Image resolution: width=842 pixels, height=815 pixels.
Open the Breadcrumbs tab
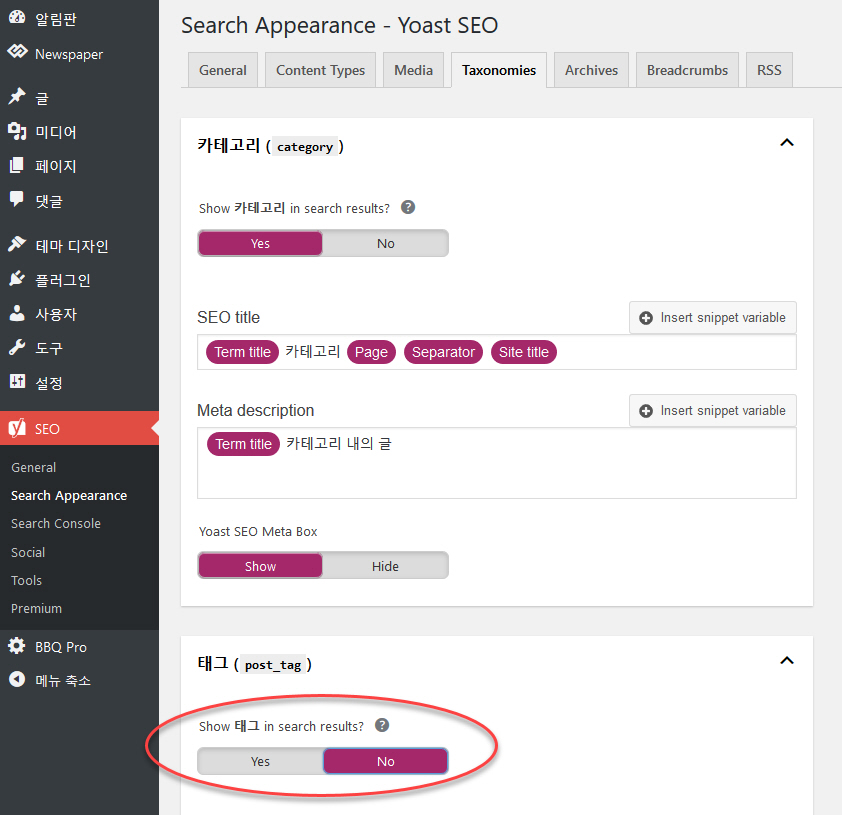[x=687, y=70]
